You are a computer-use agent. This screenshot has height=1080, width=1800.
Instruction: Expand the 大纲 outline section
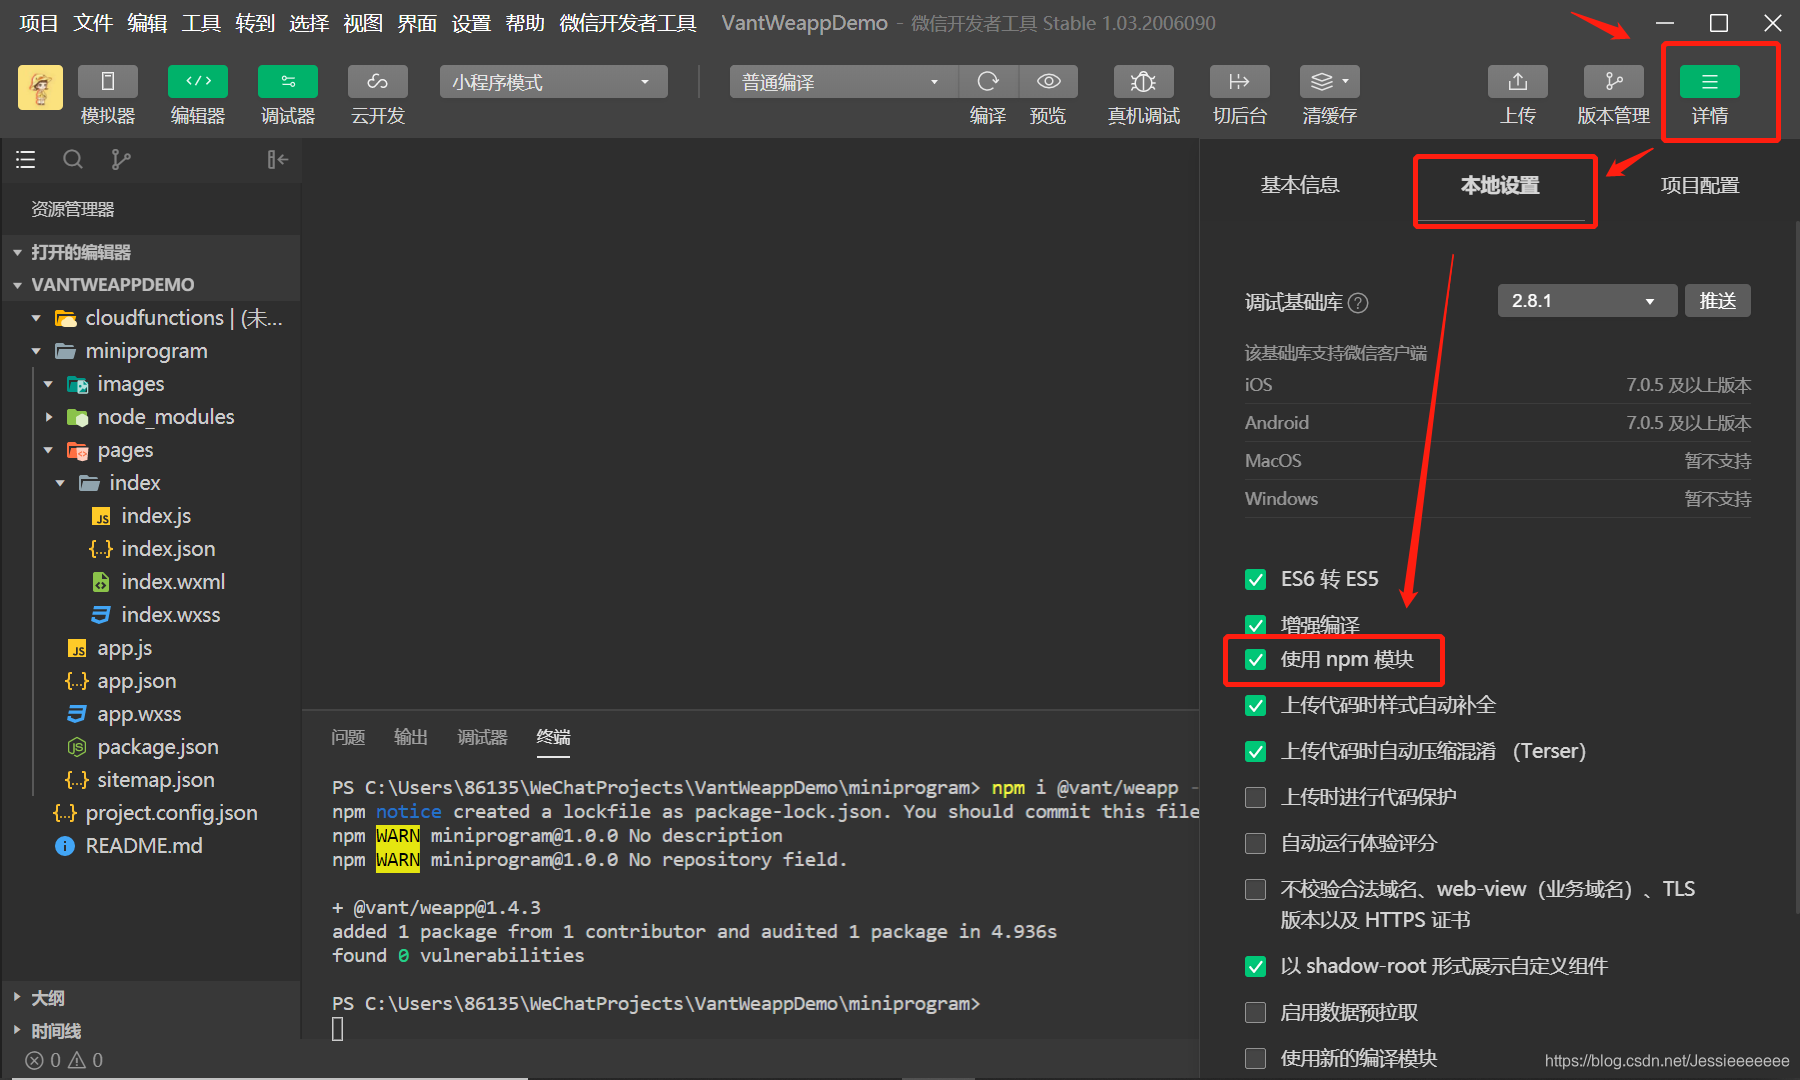tap(17, 998)
